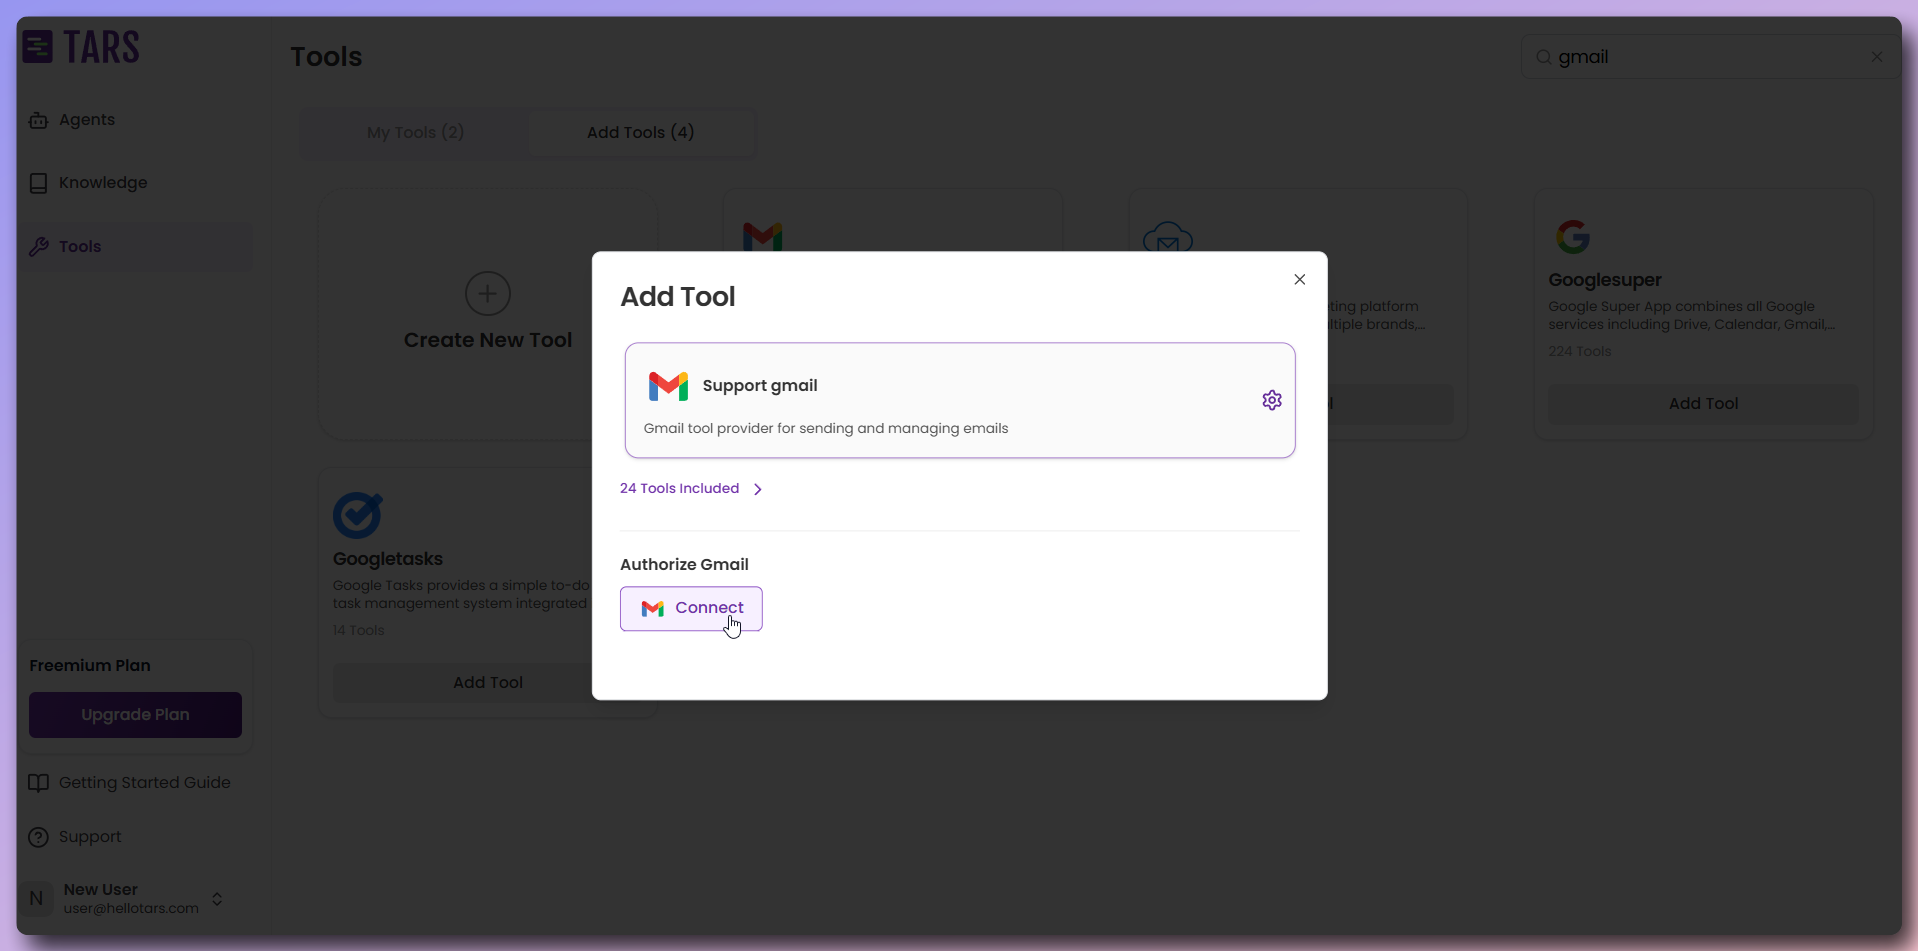The width and height of the screenshot is (1918, 951).
Task: Click the Create New Tool plus icon
Action: (x=487, y=293)
